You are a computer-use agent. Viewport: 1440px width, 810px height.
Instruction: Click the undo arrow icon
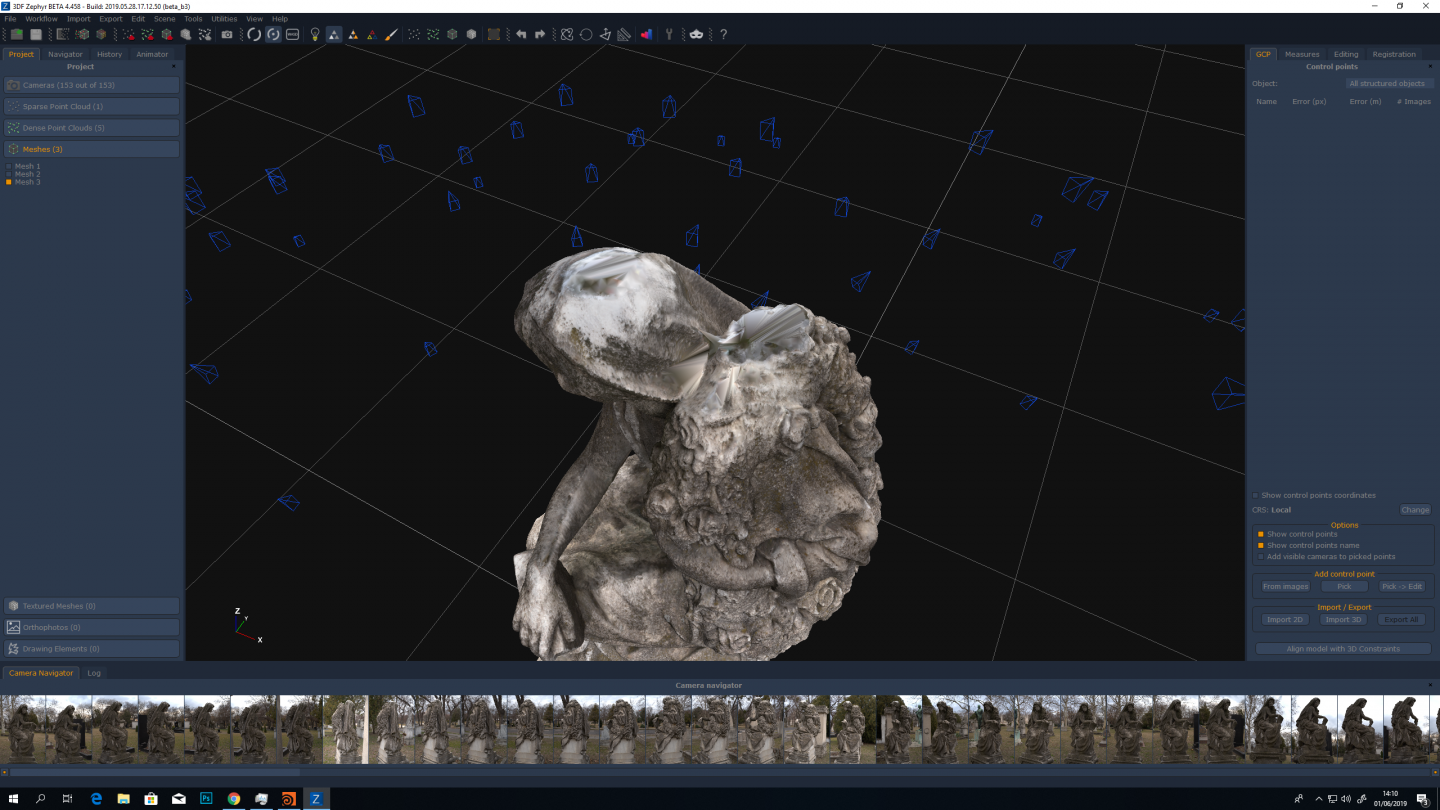[521, 34]
